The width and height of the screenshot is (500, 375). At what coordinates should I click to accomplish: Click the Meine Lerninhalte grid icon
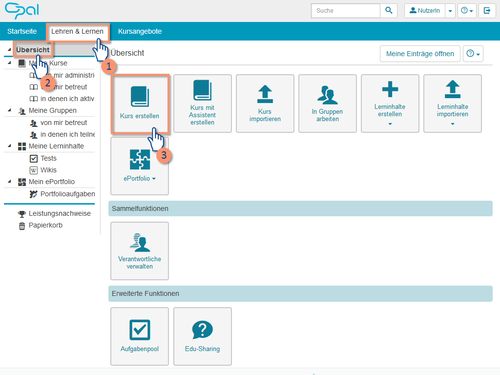point(22,146)
